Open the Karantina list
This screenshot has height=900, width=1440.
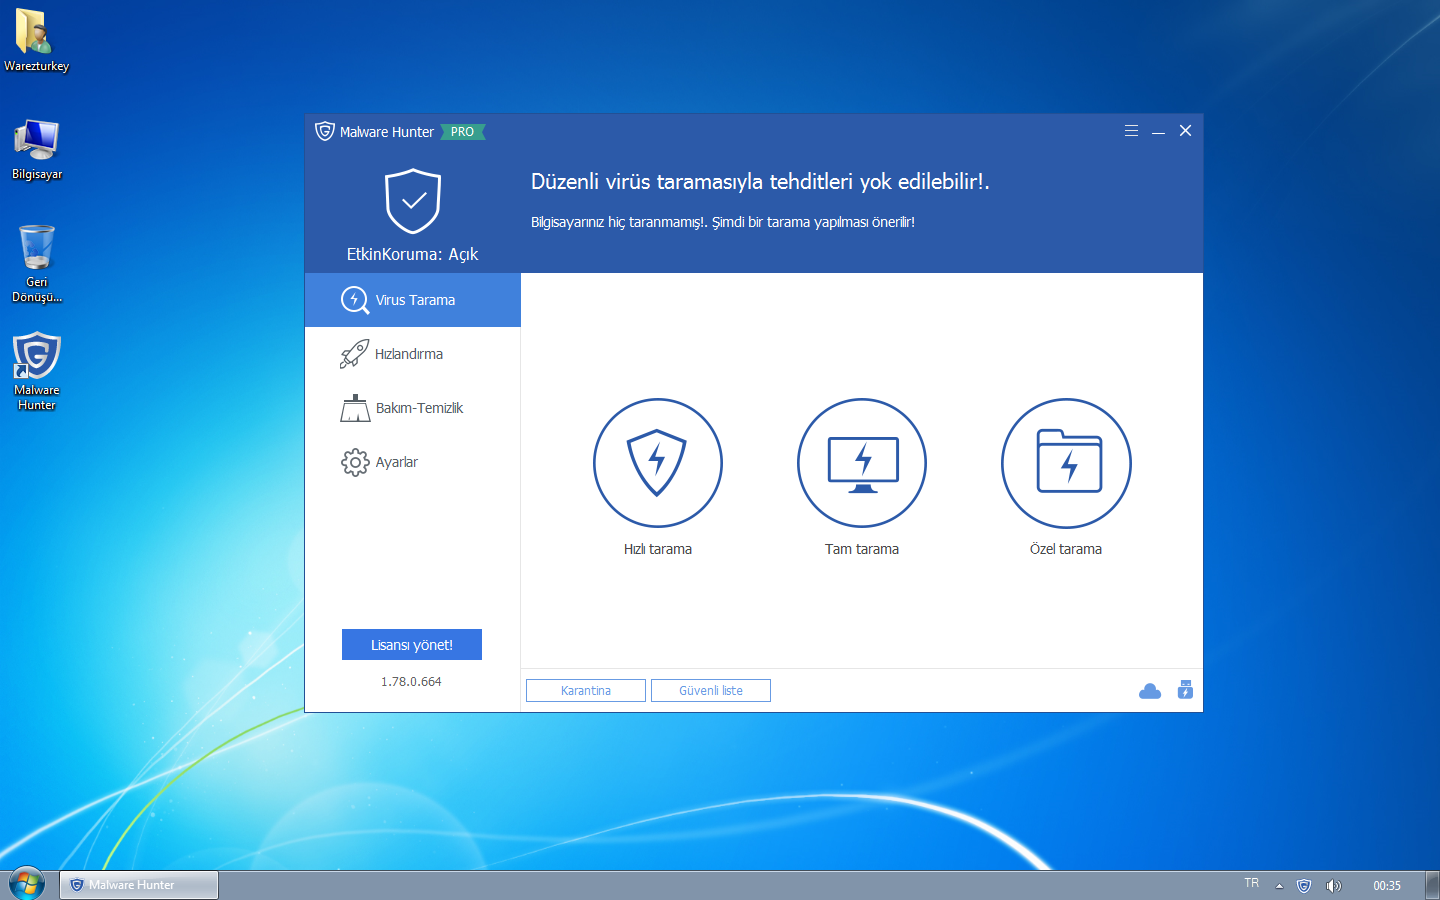(586, 691)
